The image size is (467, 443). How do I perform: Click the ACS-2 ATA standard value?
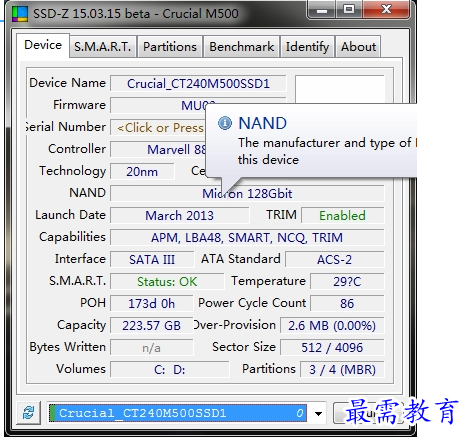pos(335,259)
